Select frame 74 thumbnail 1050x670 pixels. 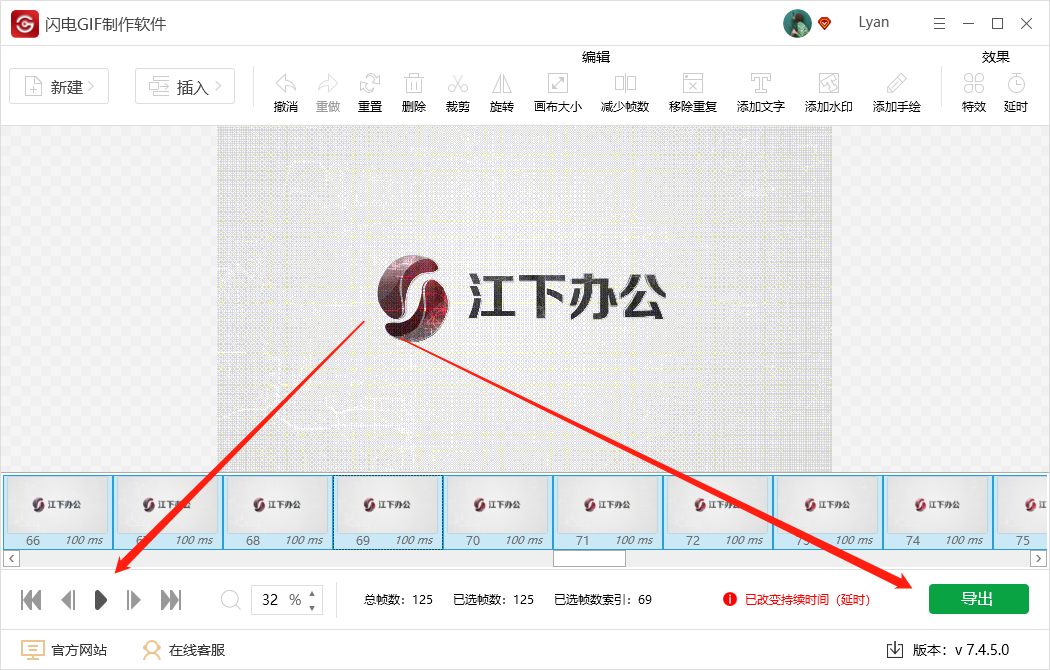pos(938,512)
